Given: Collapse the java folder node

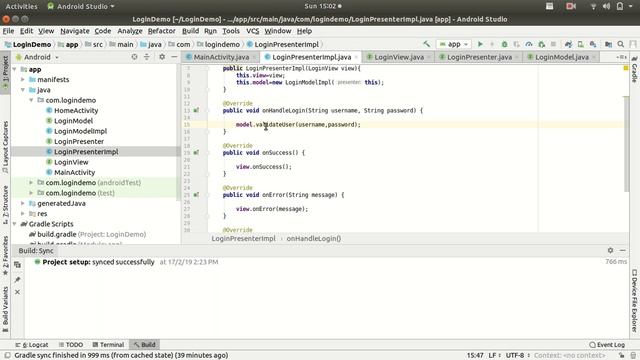Looking at the screenshot, I should click(x=23, y=90).
